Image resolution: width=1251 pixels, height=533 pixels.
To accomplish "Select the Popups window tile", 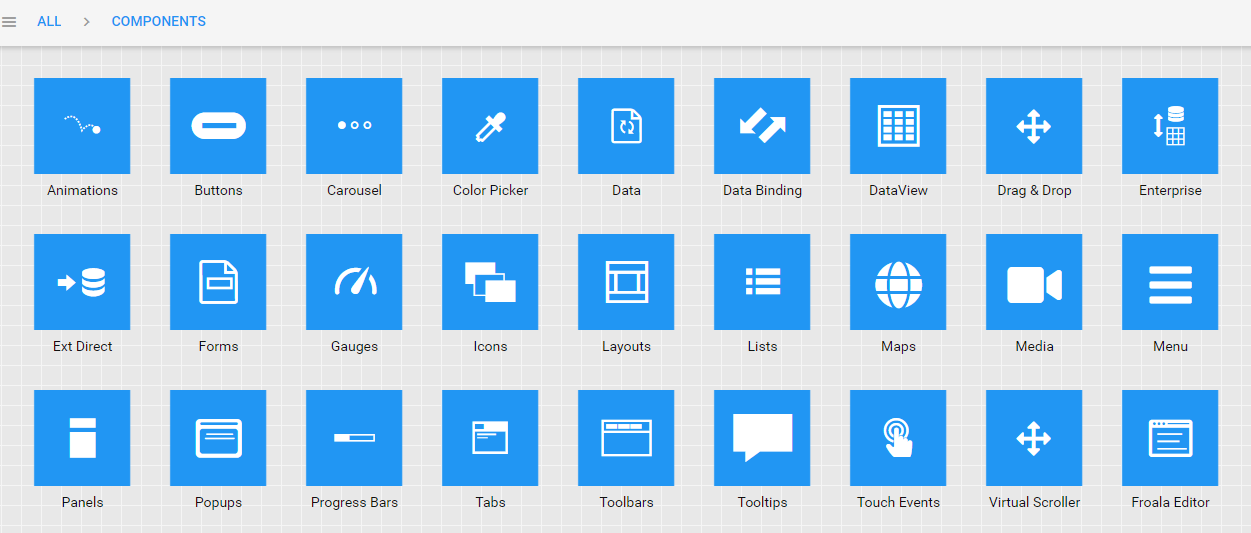I will (218, 438).
